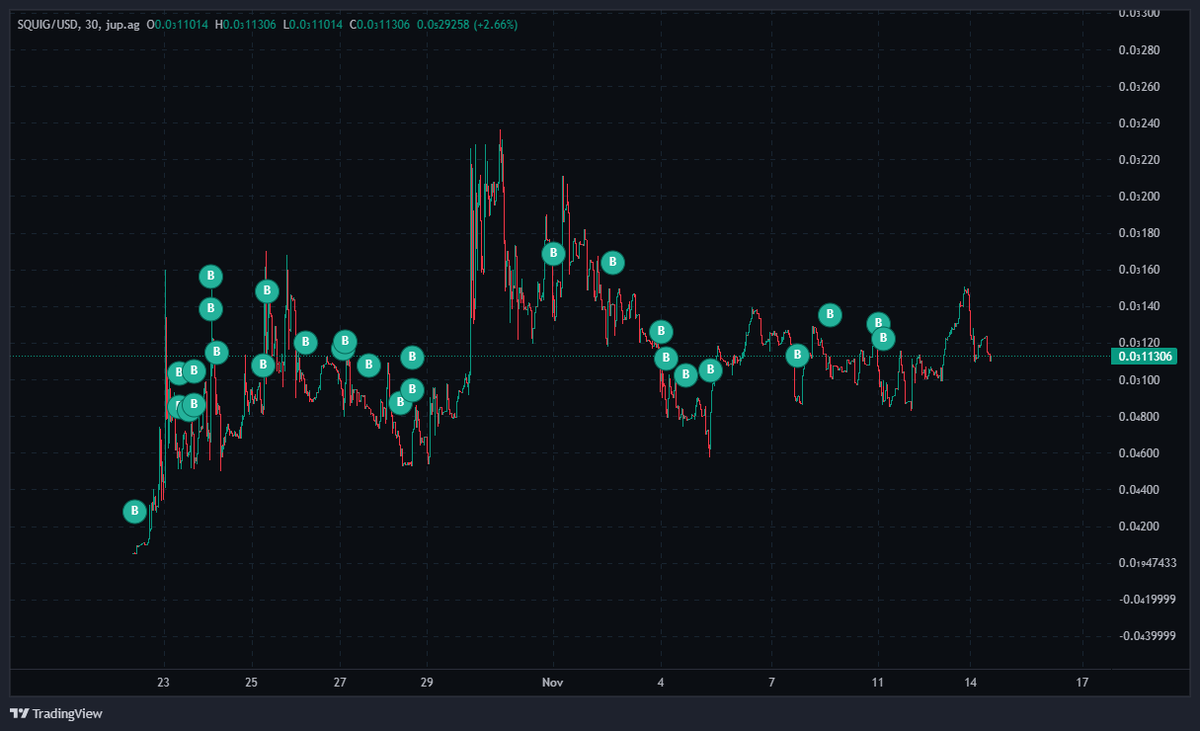Click the 7 date label on time axis

(772, 683)
